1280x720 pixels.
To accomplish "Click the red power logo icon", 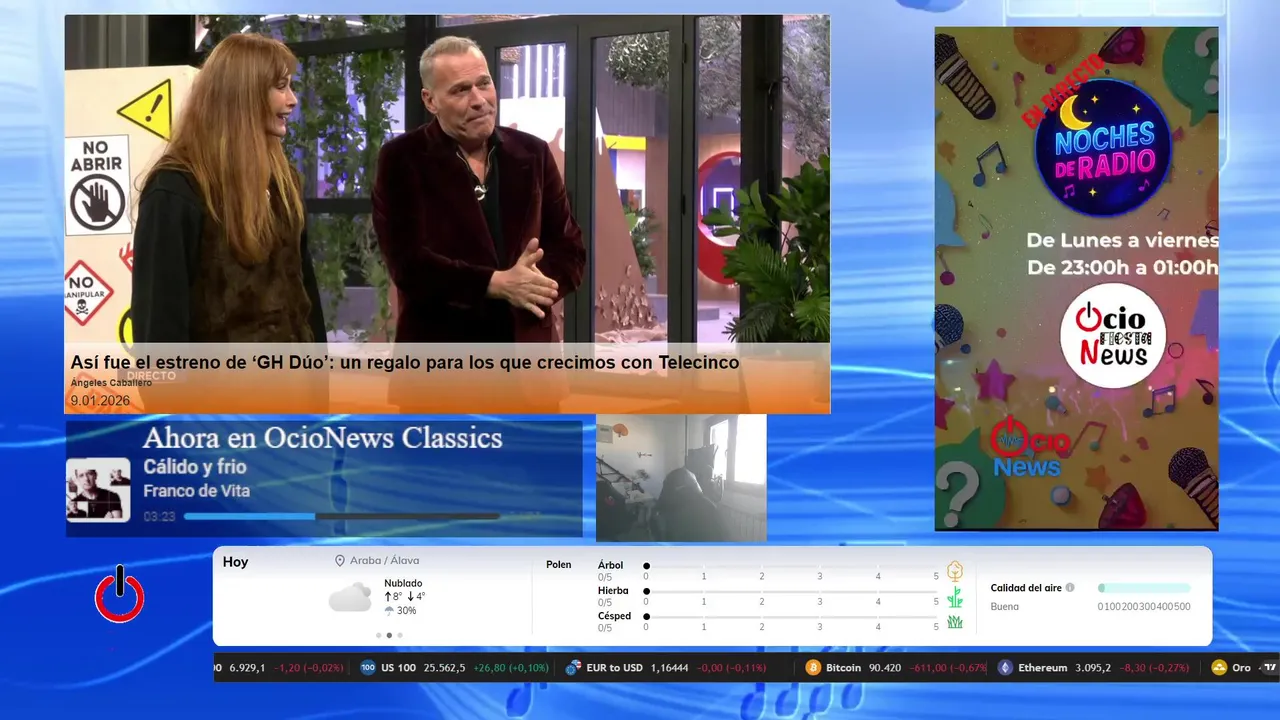I will pos(120,595).
